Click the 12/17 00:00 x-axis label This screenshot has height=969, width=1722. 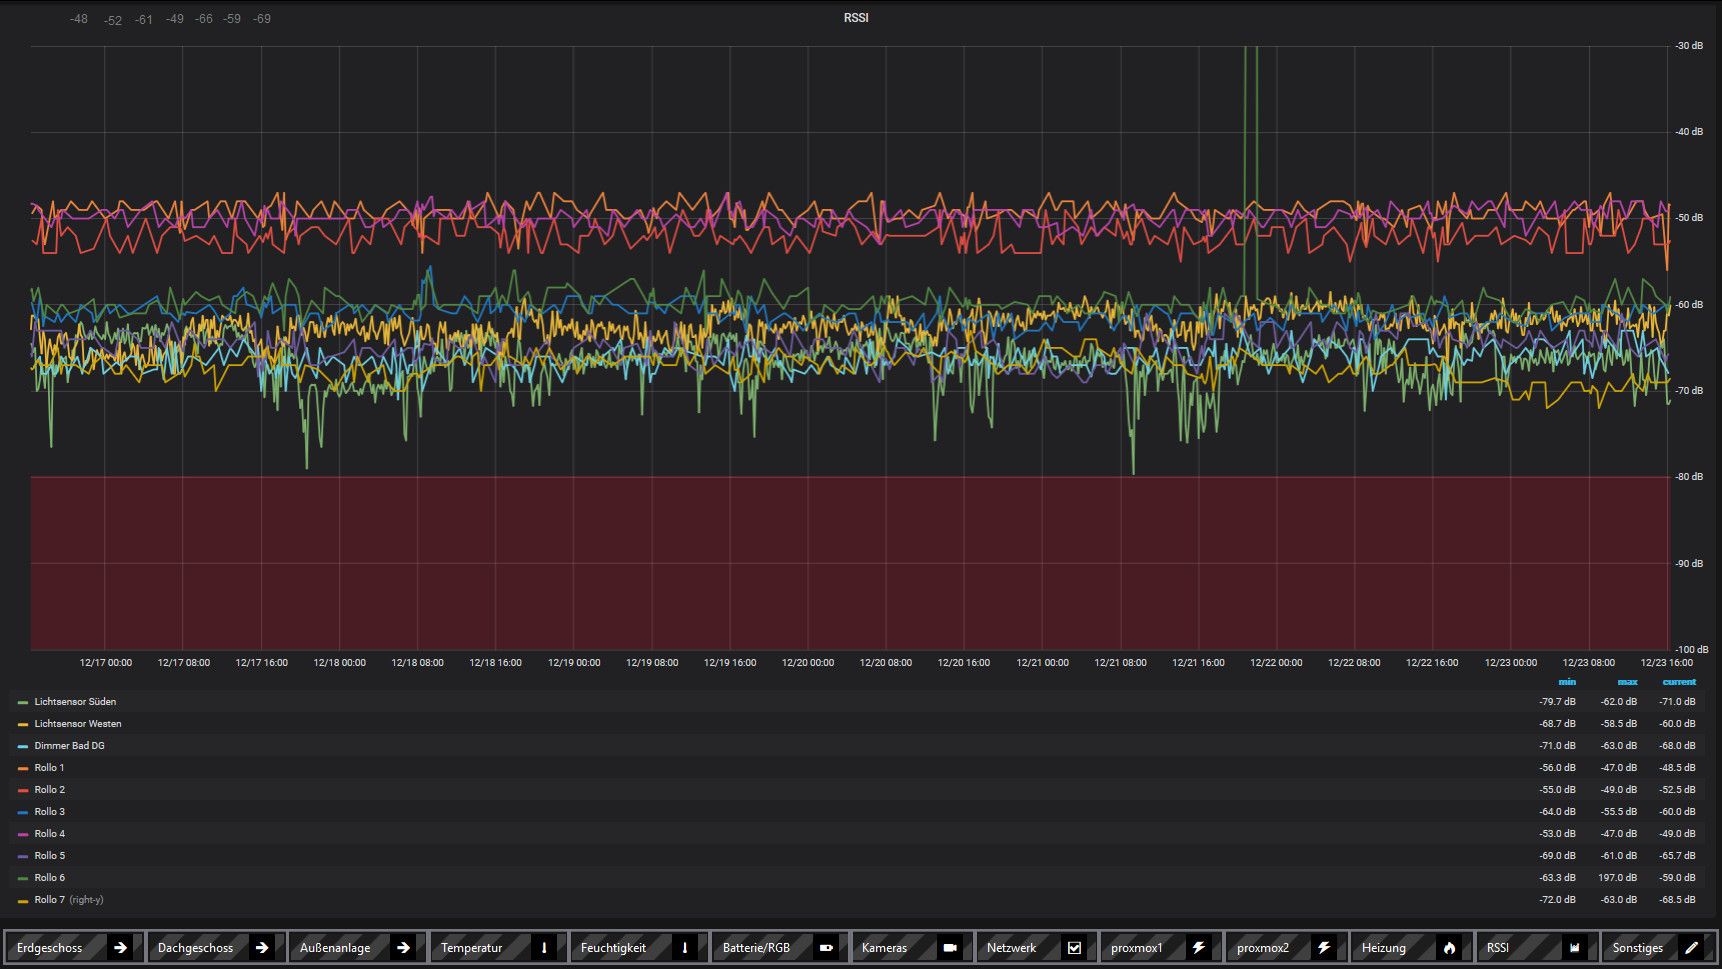105,663
